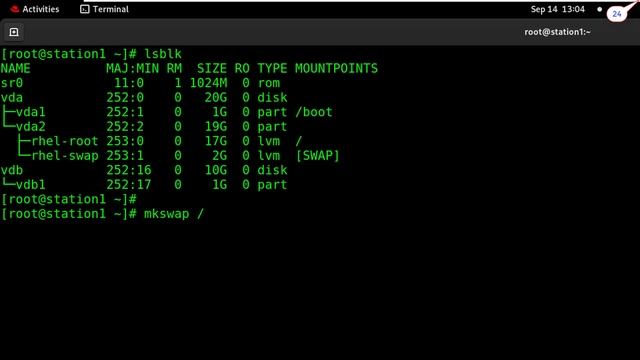Click the vda1 partition name

(x=31, y=112)
